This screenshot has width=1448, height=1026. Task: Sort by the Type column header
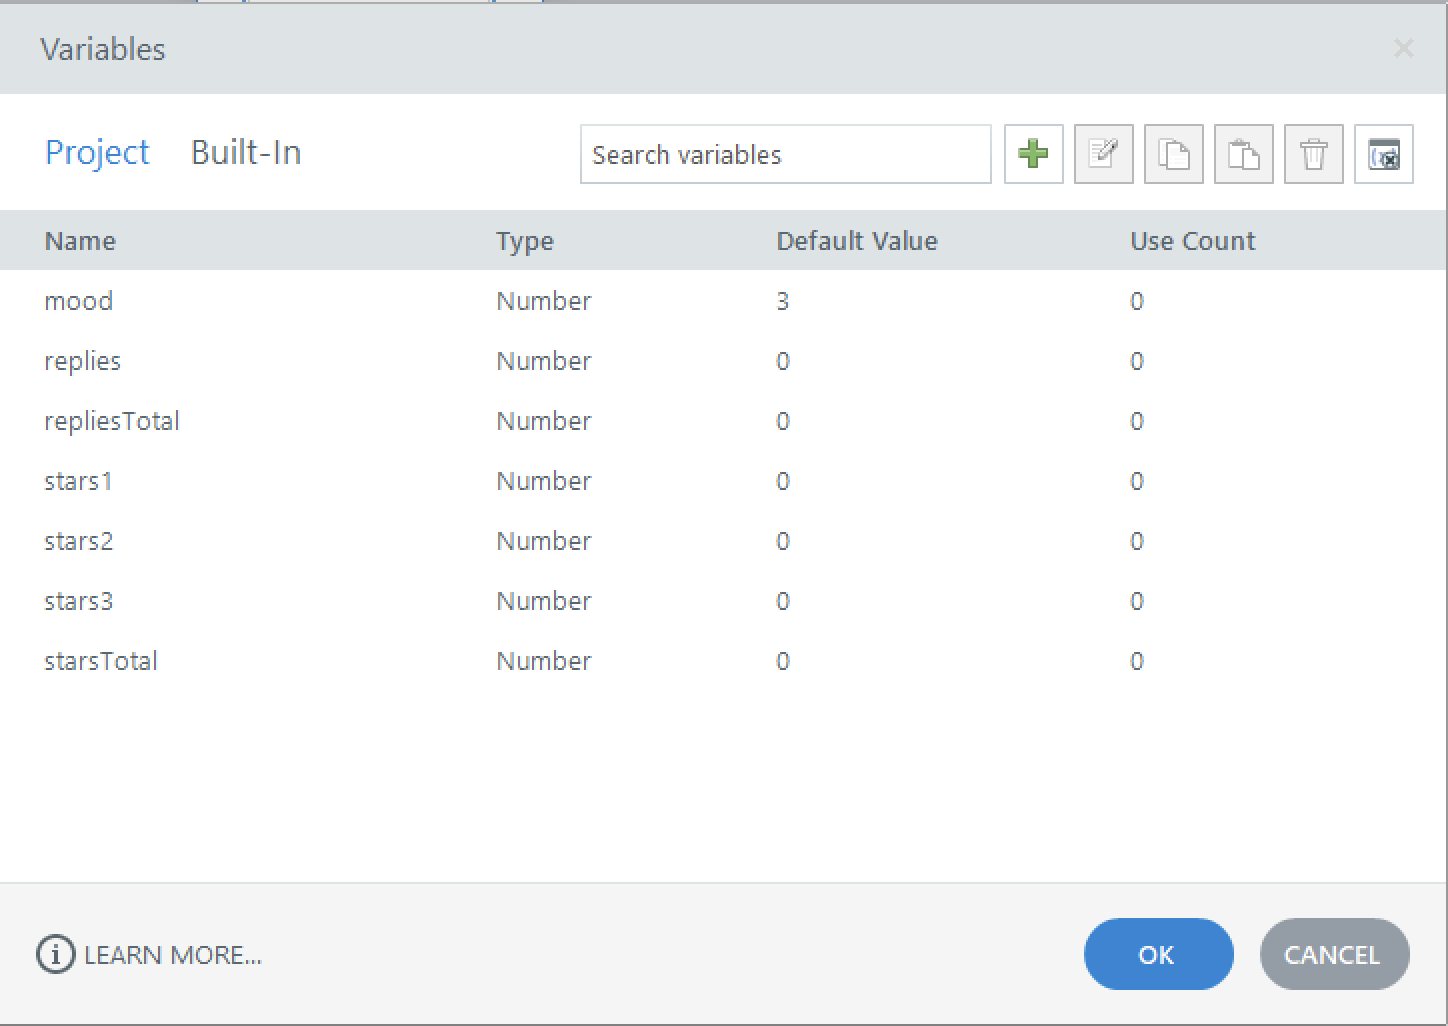tap(525, 241)
